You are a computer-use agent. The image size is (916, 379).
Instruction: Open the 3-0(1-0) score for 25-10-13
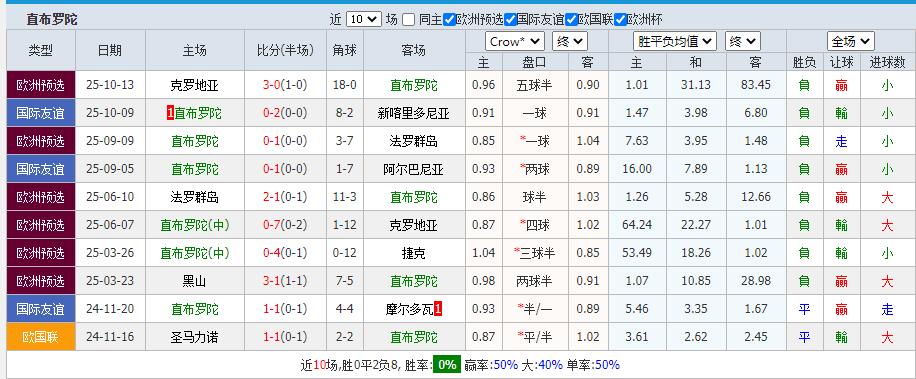285,85
